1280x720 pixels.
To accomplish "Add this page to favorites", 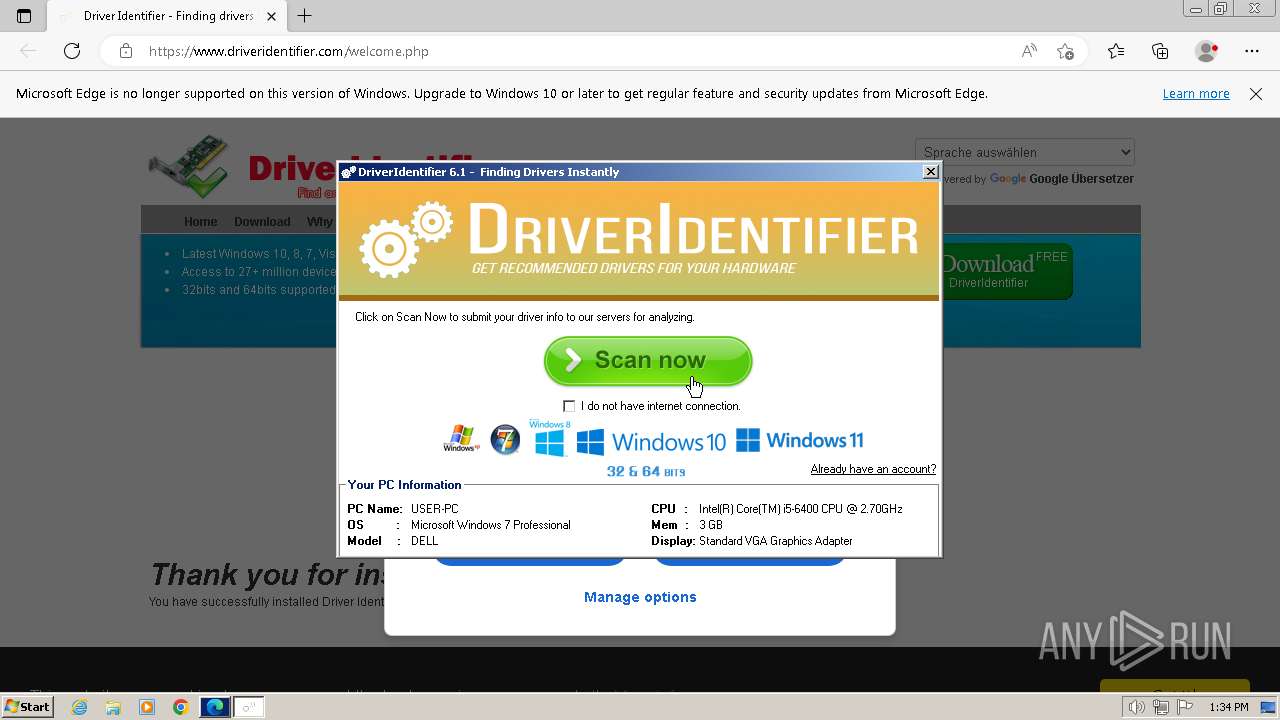I will tap(1065, 51).
